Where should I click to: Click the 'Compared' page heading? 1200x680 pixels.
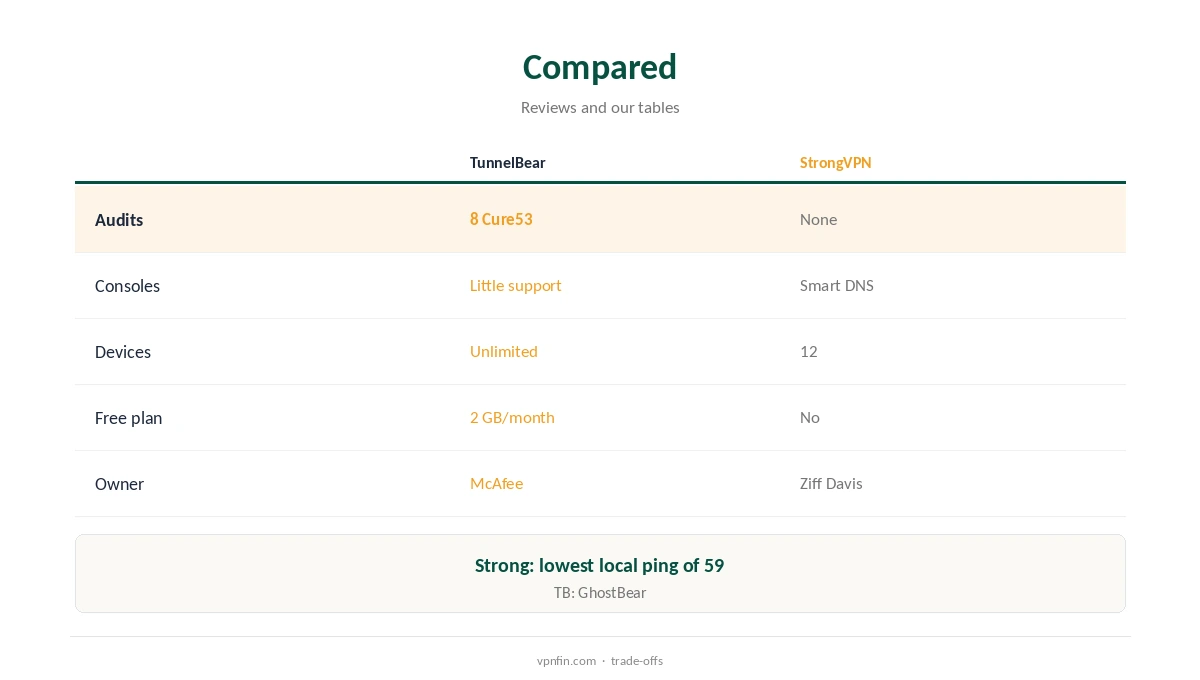pos(600,67)
